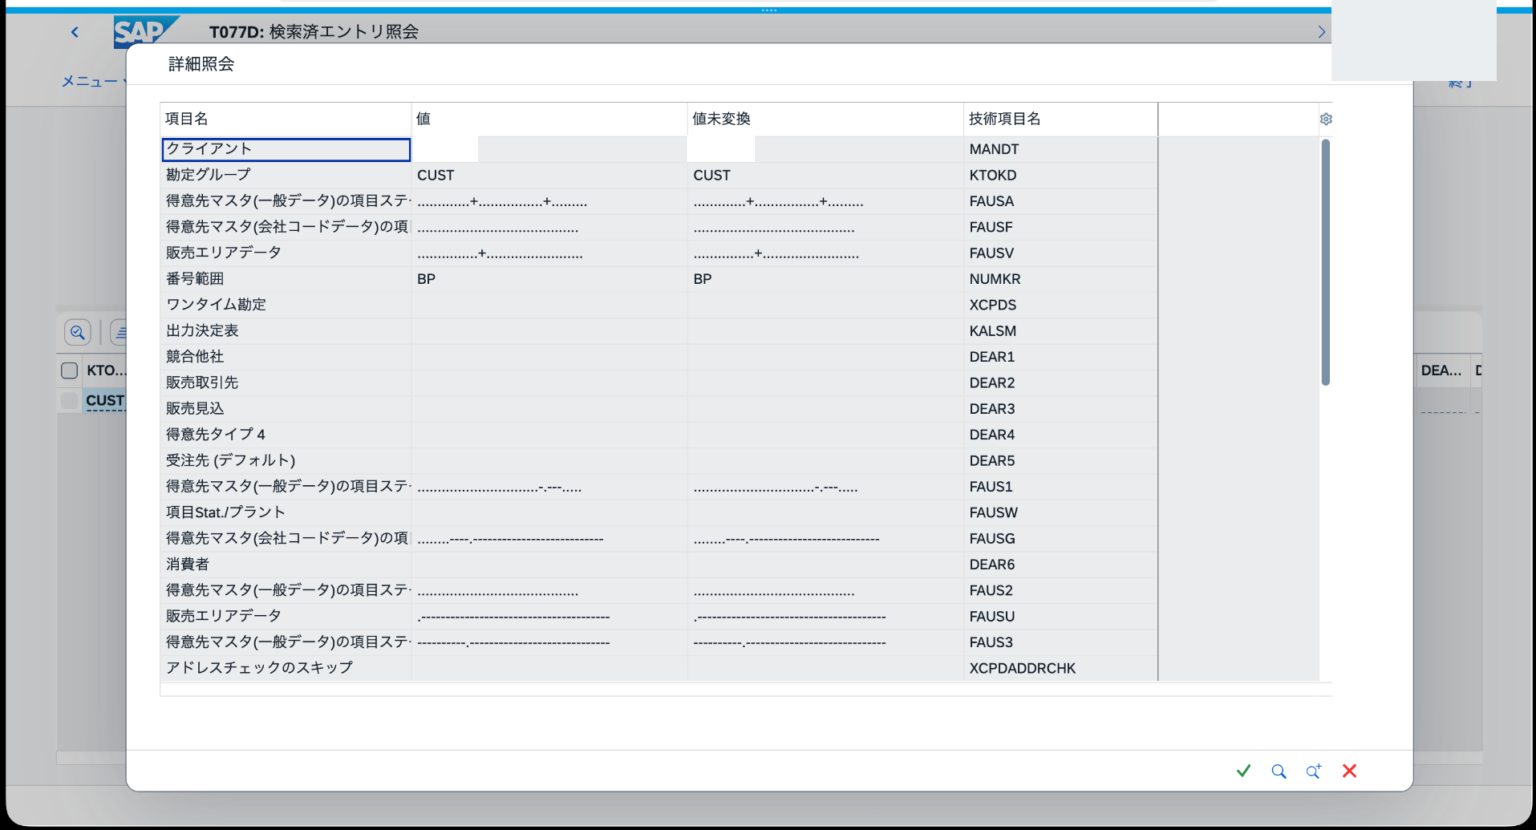Click the 競合他社 row label
The height and width of the screenshot is (830, 1536).
coord(195,357)
